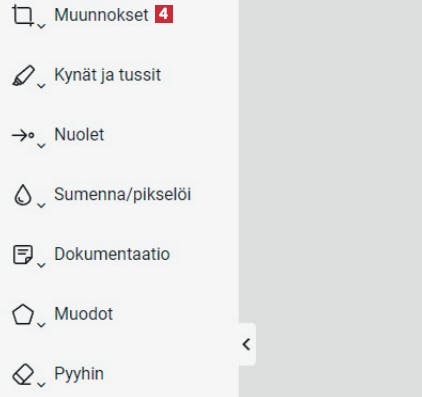Select the pentagon shapes icon

pyautogui.click(x=23, y=314)
